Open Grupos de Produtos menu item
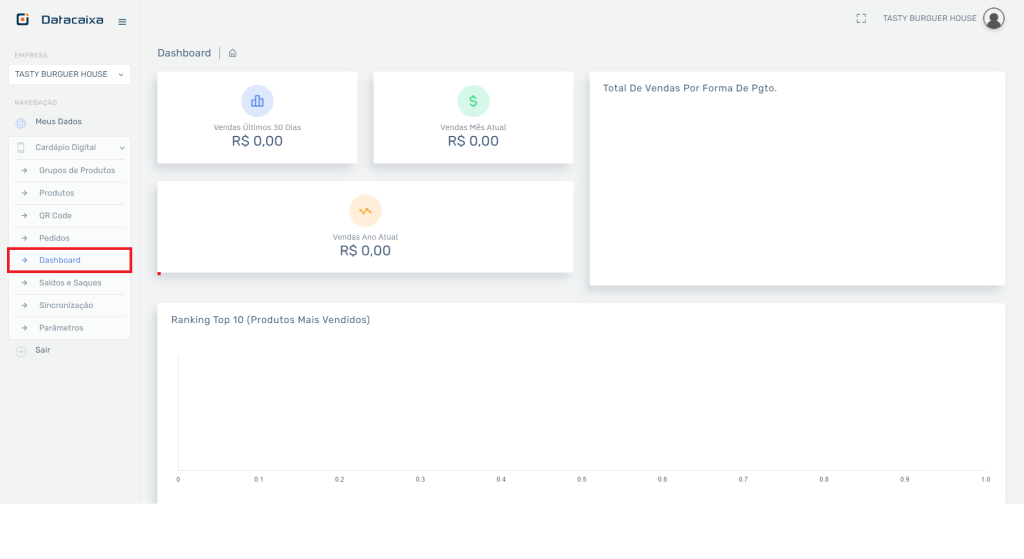Screen dimensions: 1024x559 point(77,170)
